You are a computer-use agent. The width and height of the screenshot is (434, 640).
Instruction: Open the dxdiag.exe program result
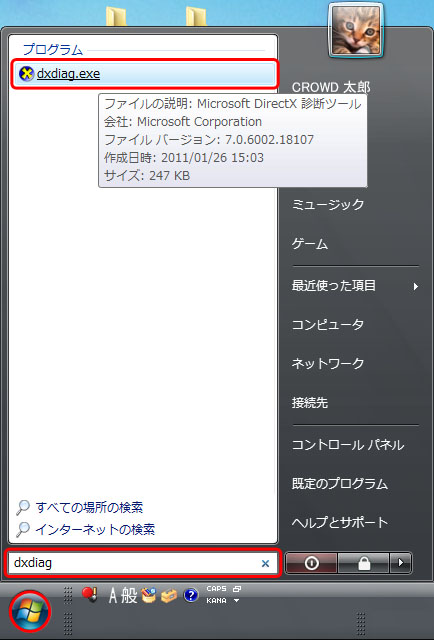145,74
